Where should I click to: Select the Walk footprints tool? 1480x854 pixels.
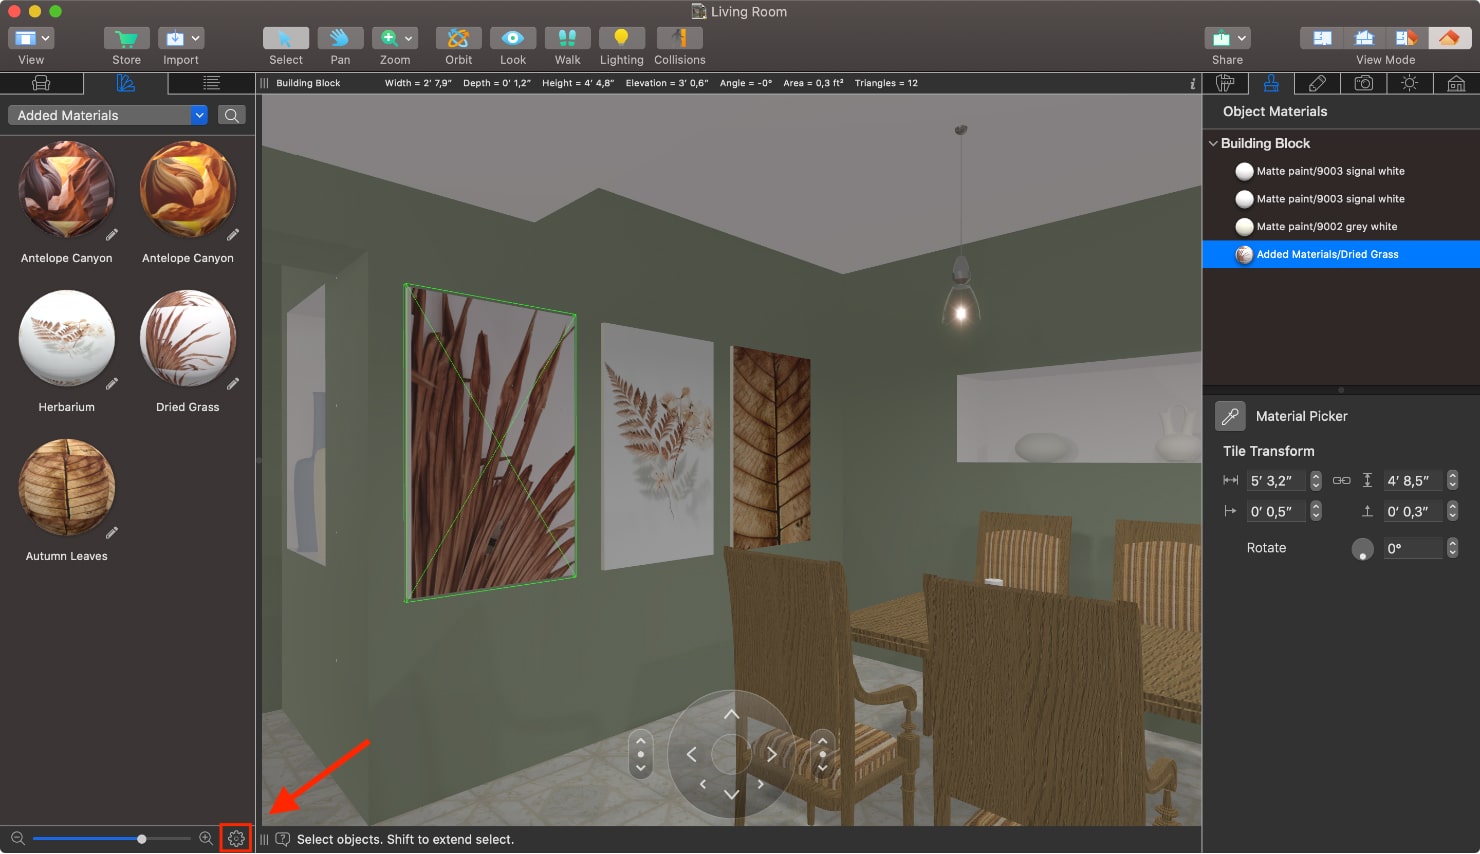[x=568, y=38]
